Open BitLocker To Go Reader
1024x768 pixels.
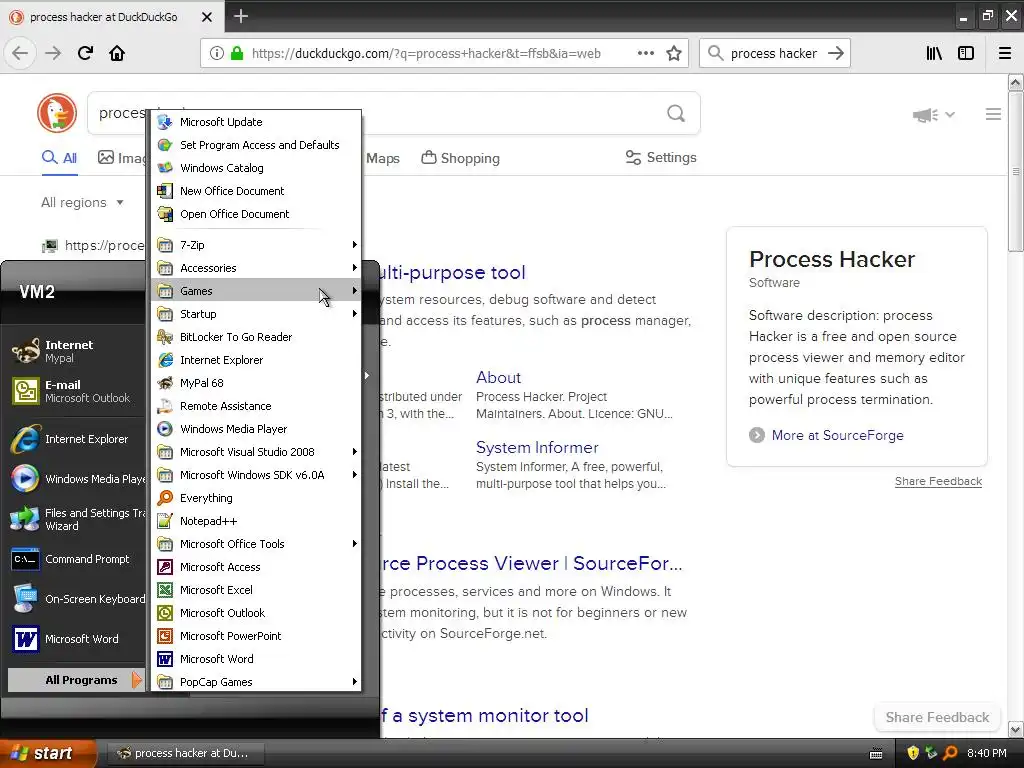click(x=256, y=337)
